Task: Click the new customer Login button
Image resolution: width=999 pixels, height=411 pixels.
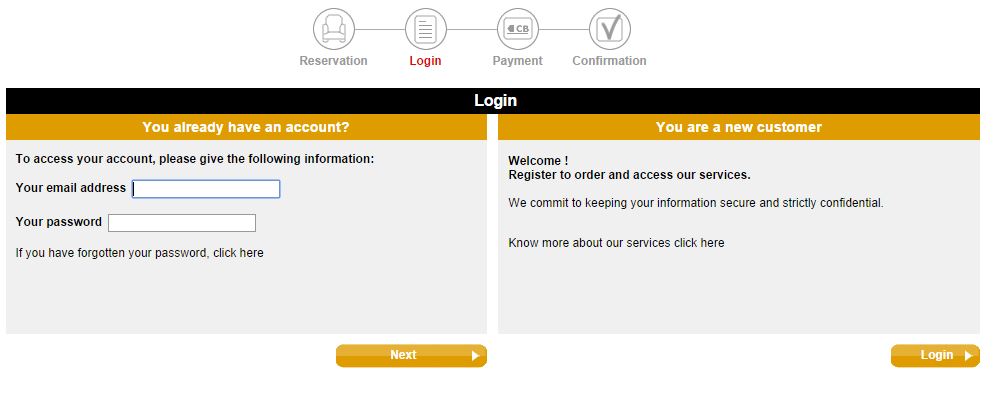Action: click(935, 356)
